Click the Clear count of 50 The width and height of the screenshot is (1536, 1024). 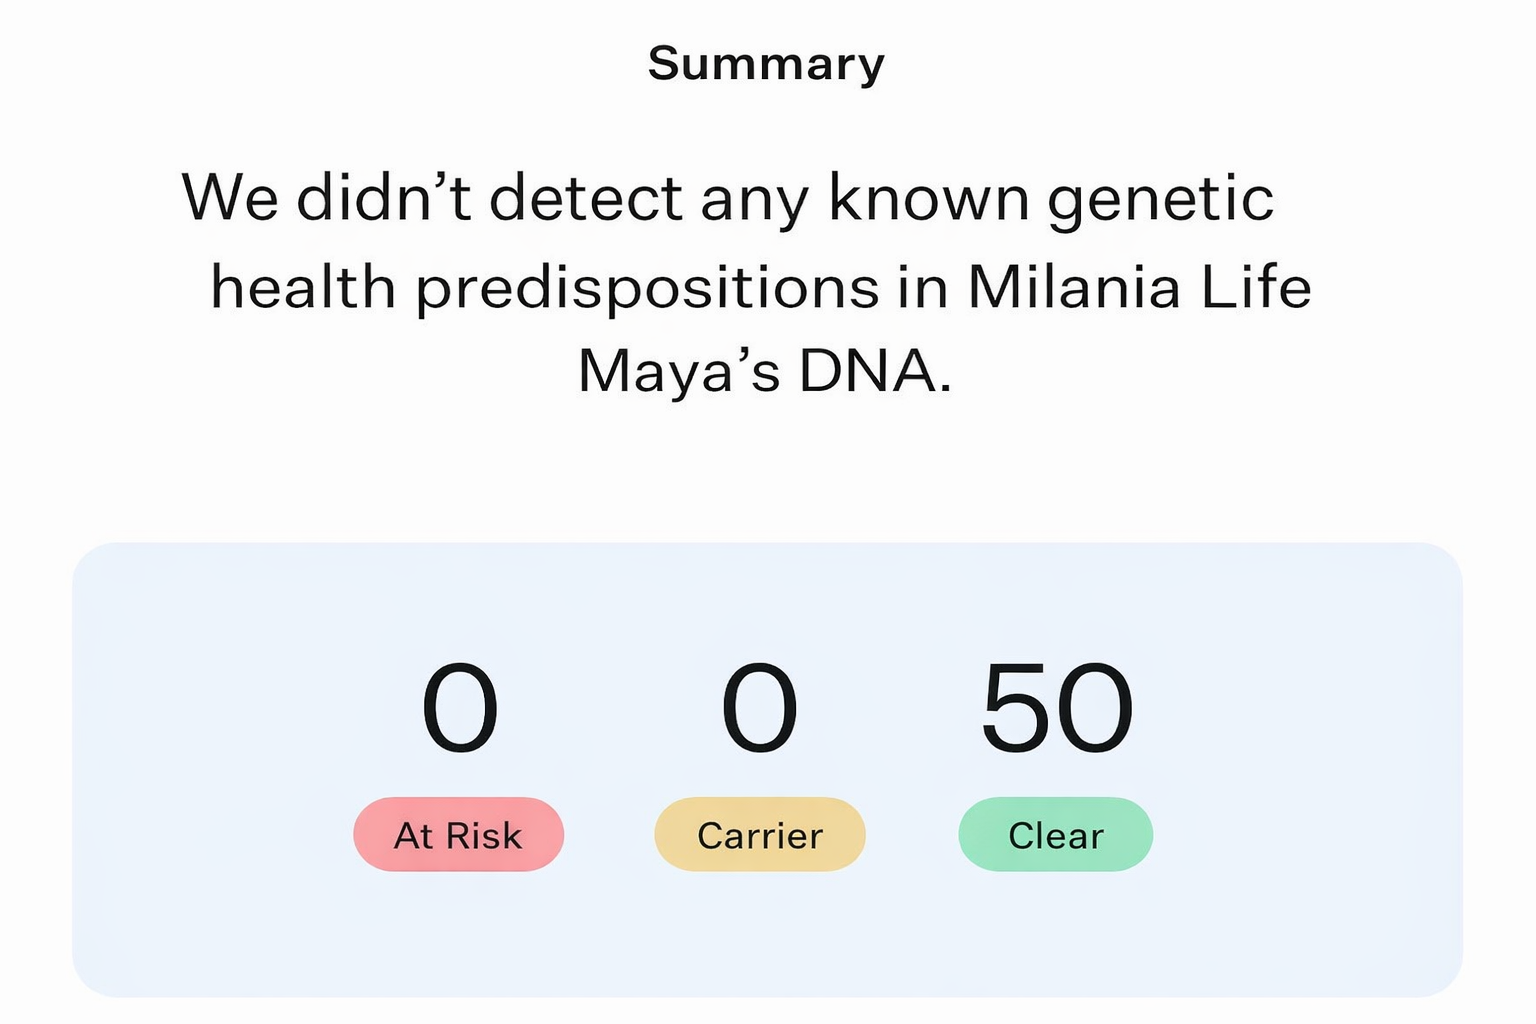[1057, 708]
